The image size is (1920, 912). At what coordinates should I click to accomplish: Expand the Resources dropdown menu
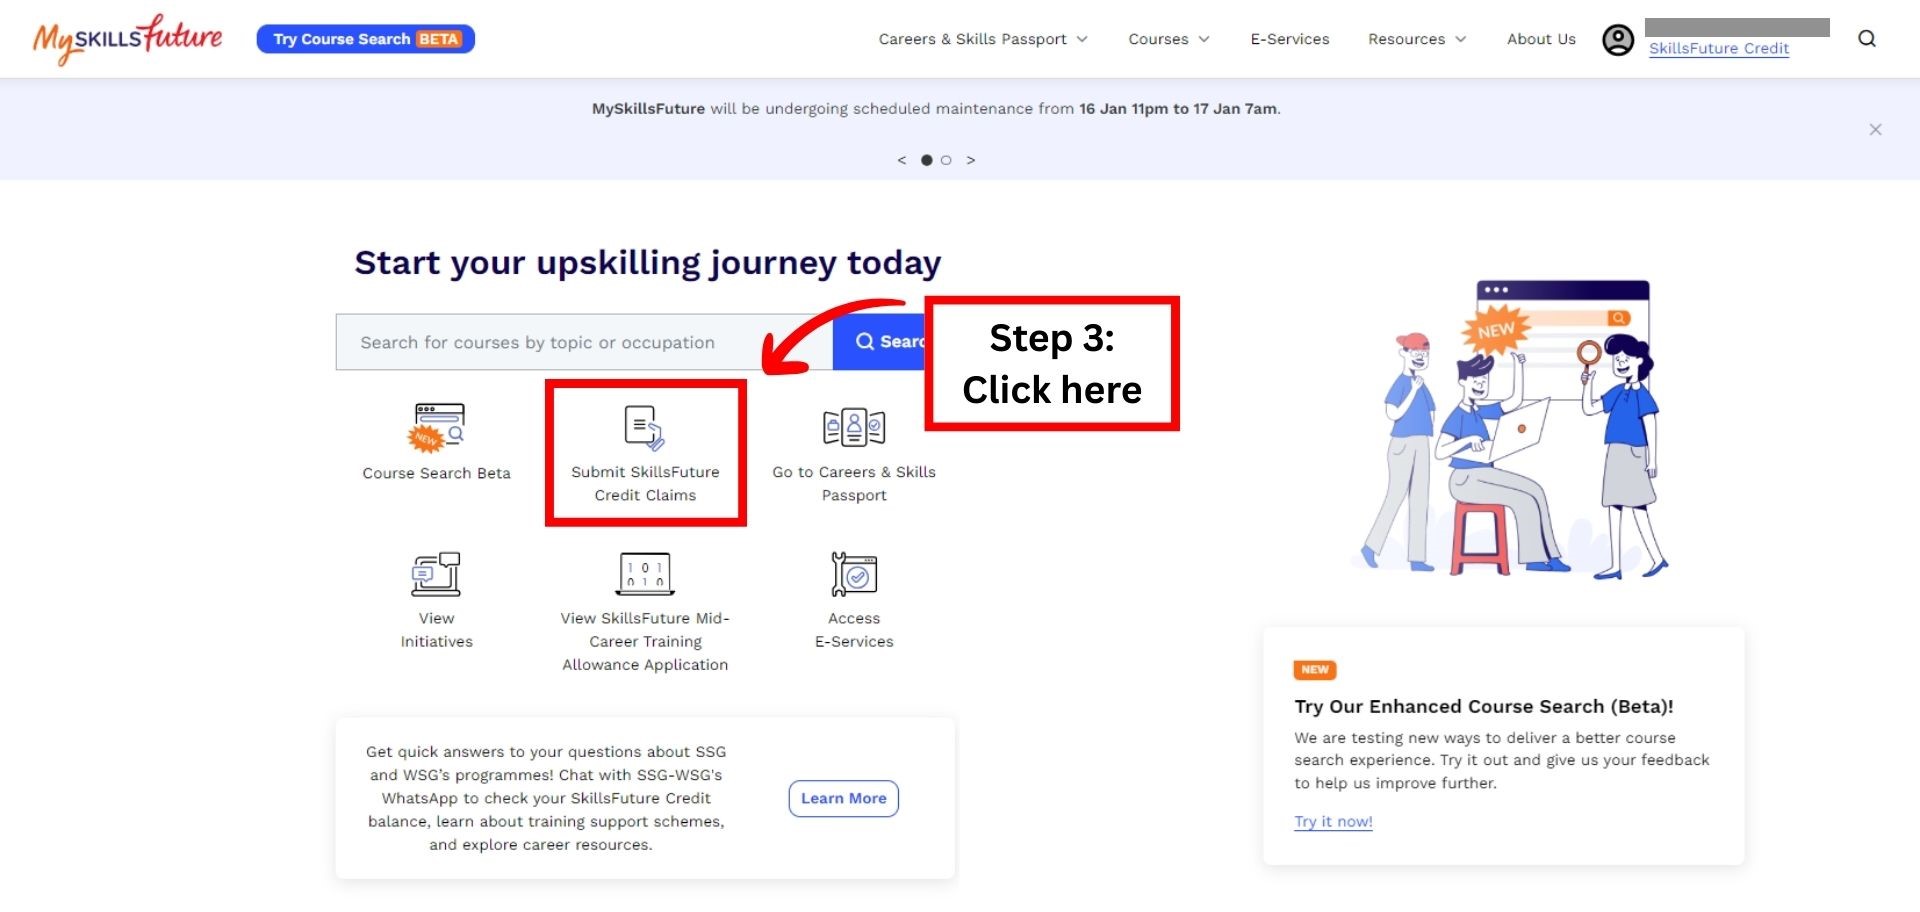pos(1416,39)
